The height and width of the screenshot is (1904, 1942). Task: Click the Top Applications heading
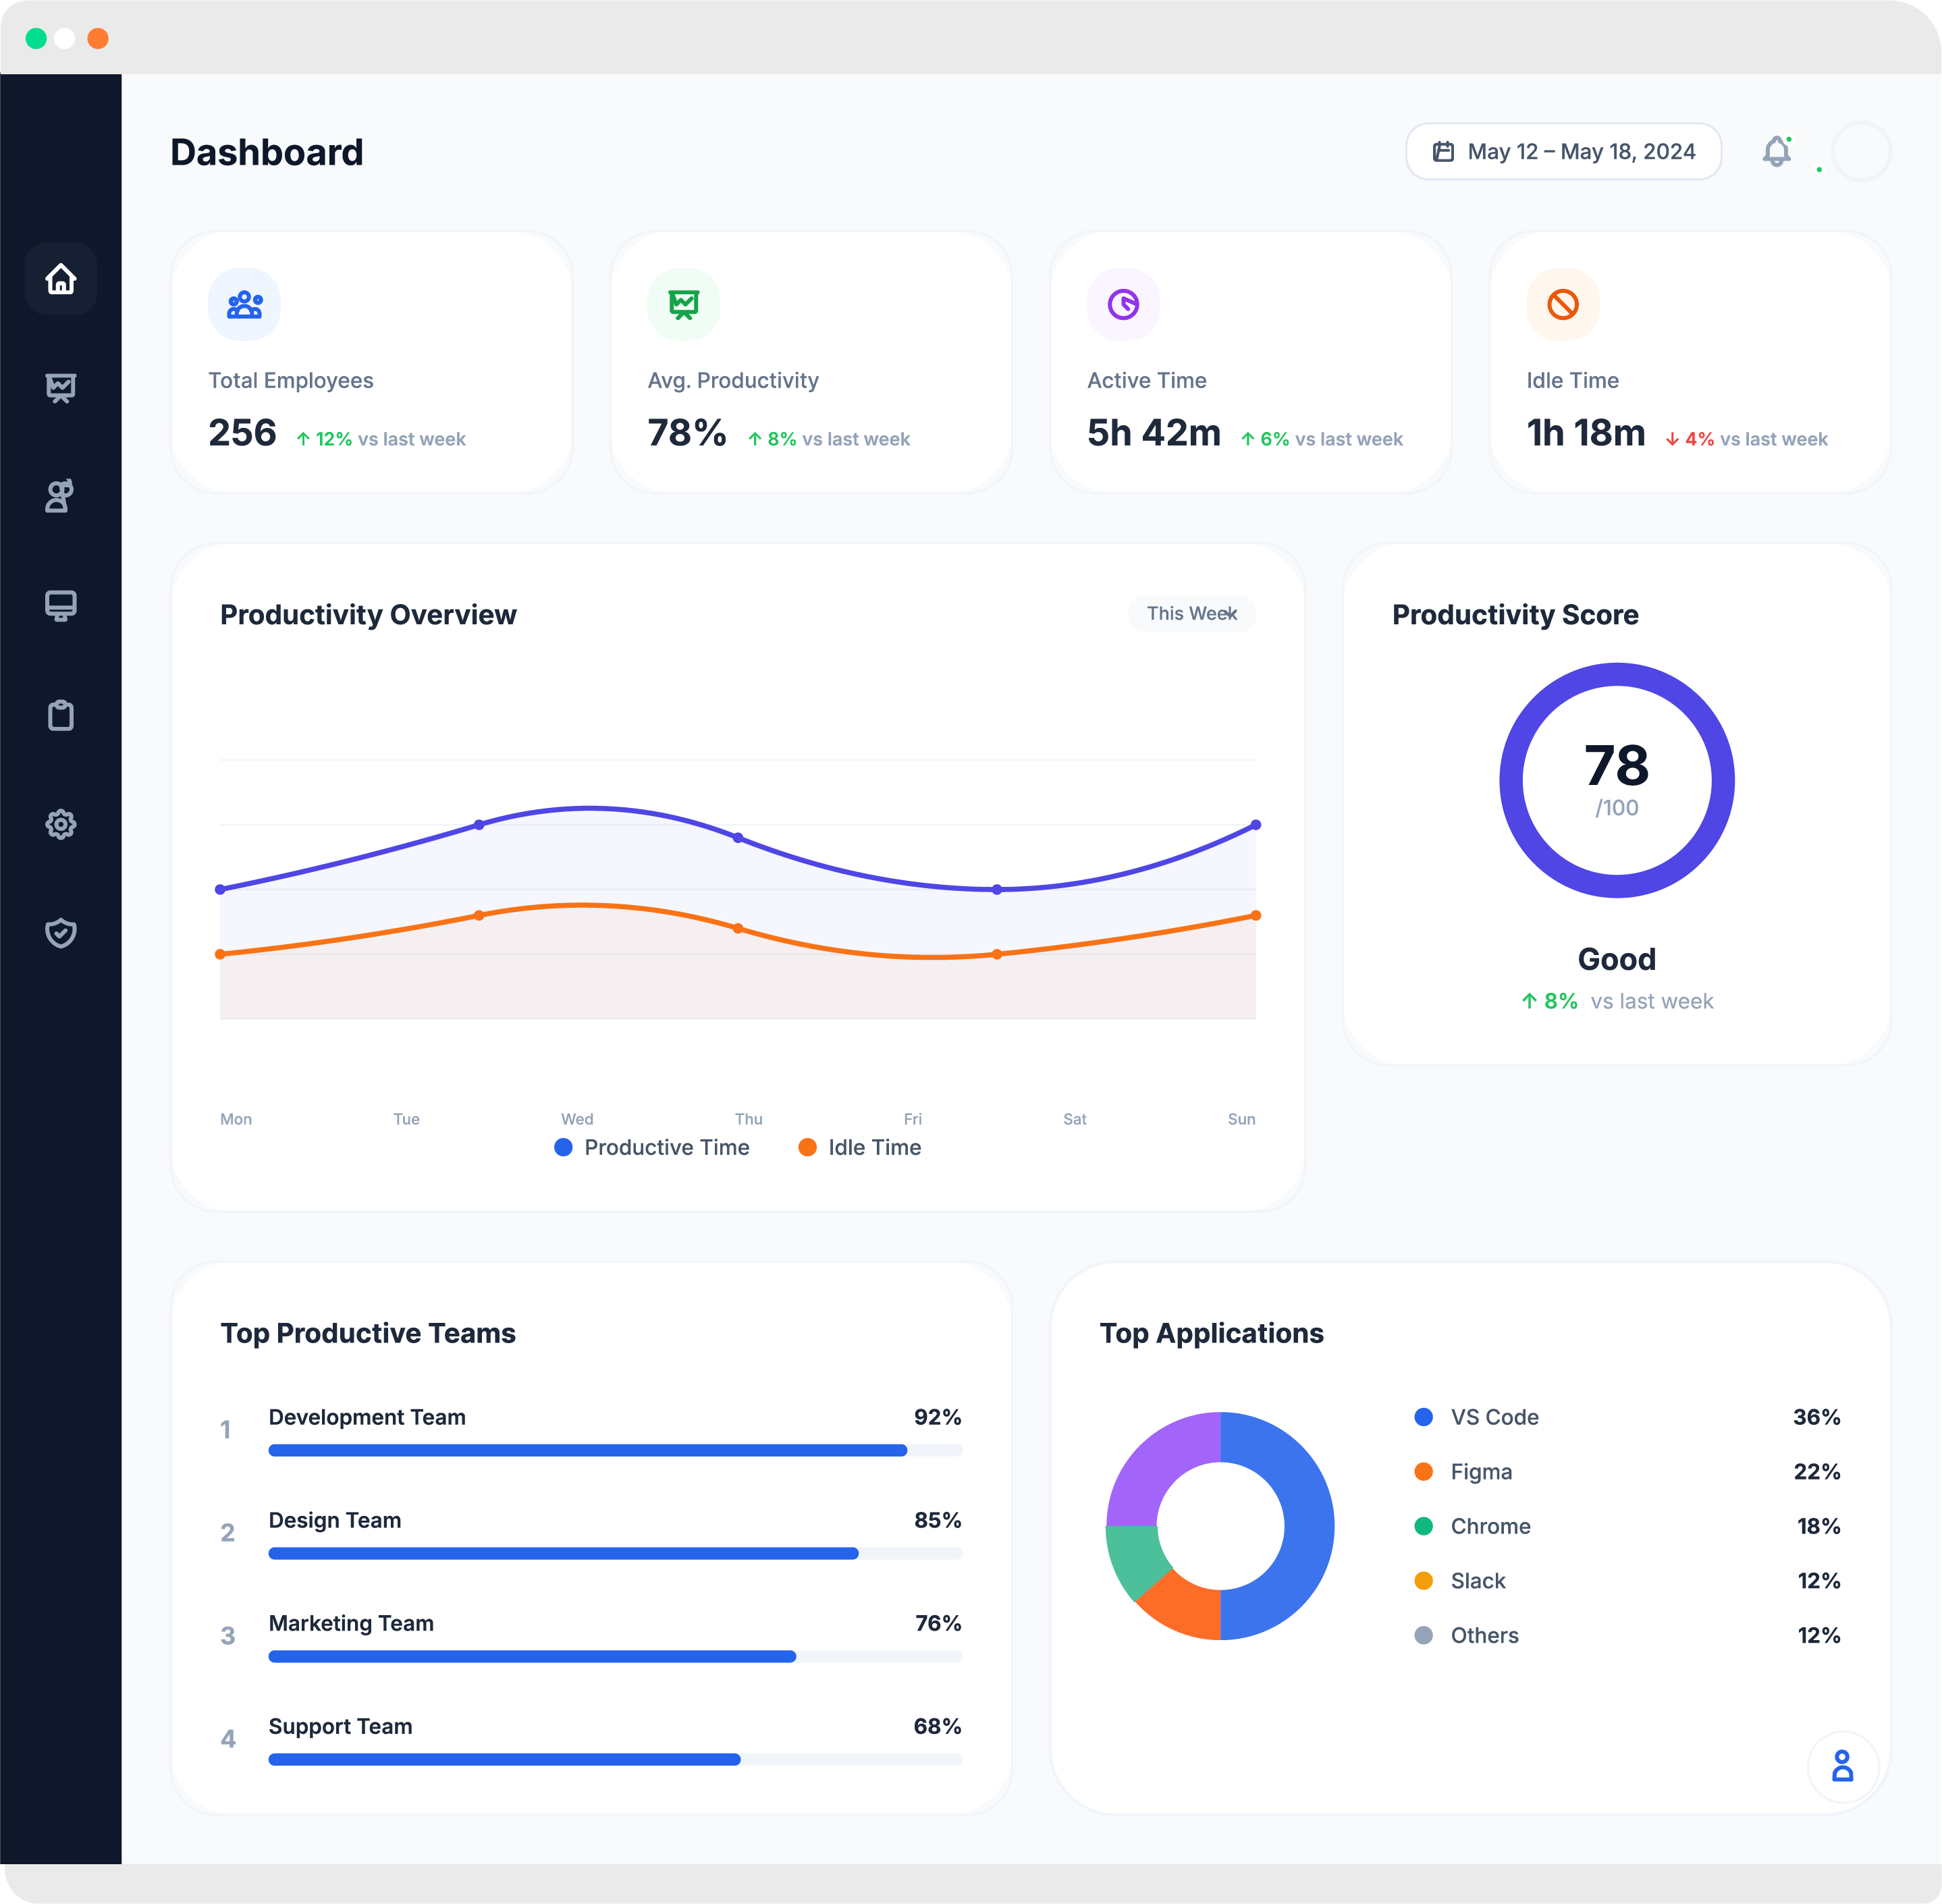click(1212, 1333)
